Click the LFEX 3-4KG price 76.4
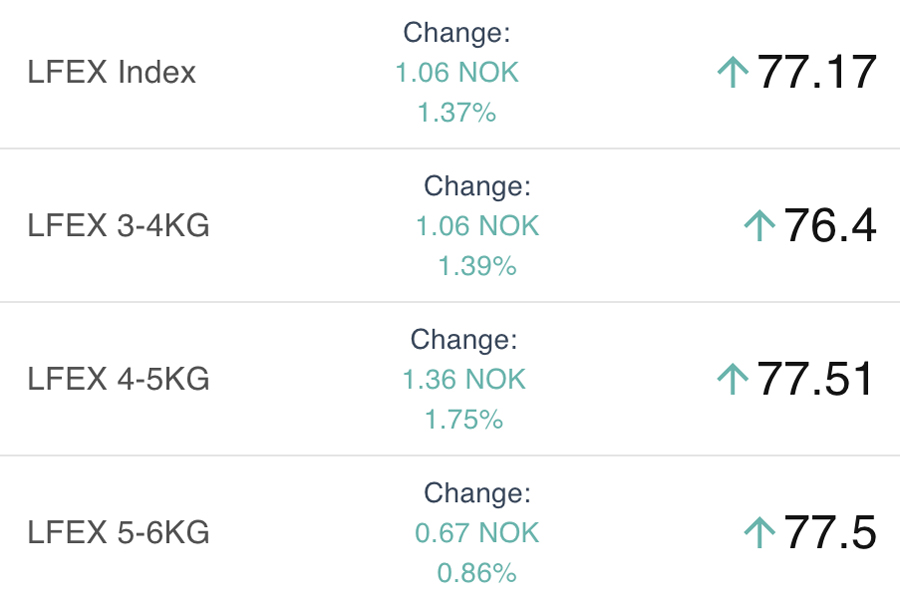Viewport: 900px width, 600px height. tap(830, 226)
